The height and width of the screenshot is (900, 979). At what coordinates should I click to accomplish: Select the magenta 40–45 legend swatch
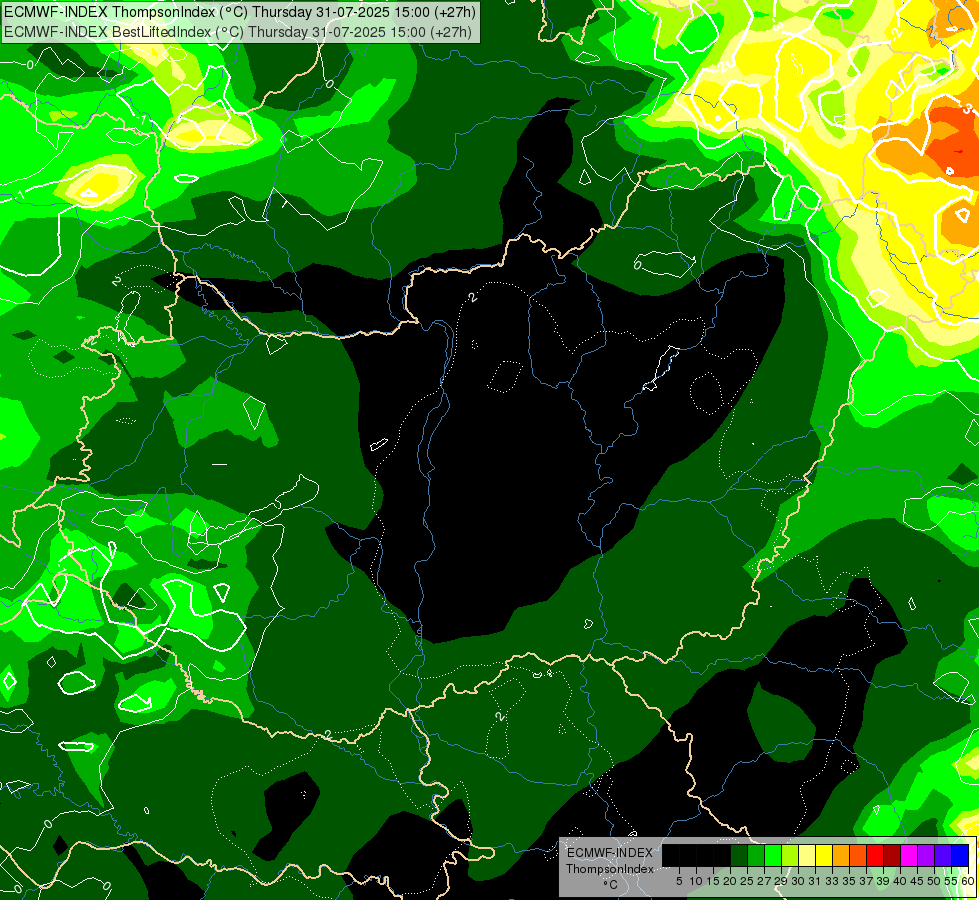(x=909, y=855)
